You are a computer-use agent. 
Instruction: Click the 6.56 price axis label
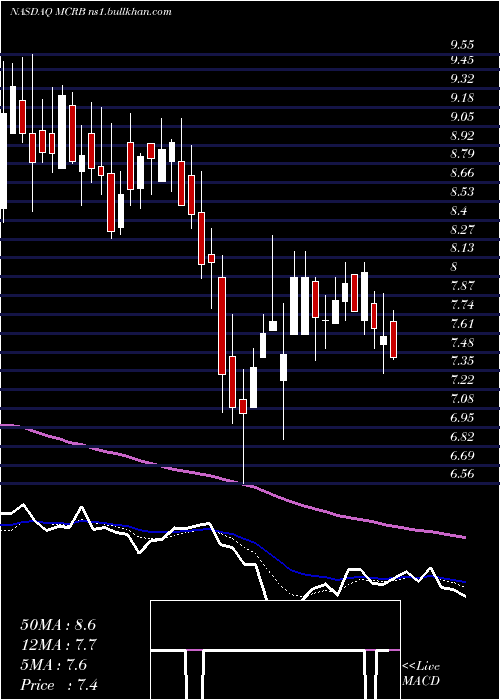(462, 474)
